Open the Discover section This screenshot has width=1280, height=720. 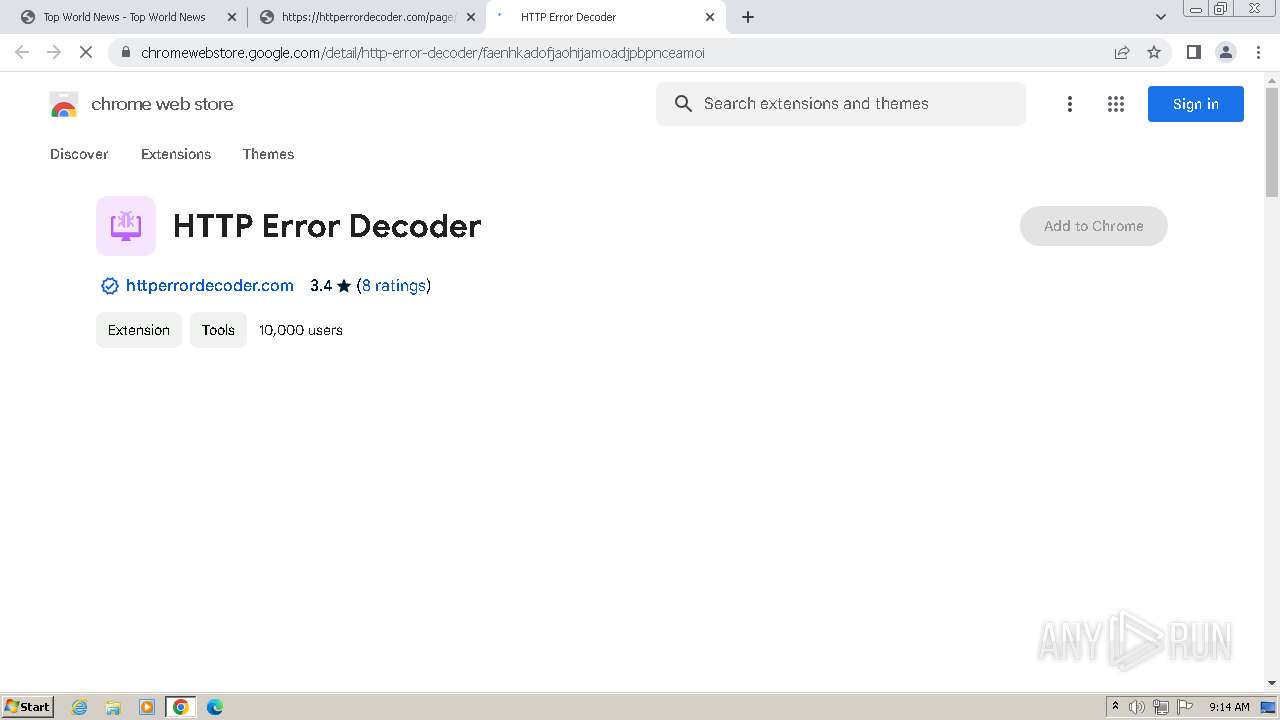(x=79, y=154)
